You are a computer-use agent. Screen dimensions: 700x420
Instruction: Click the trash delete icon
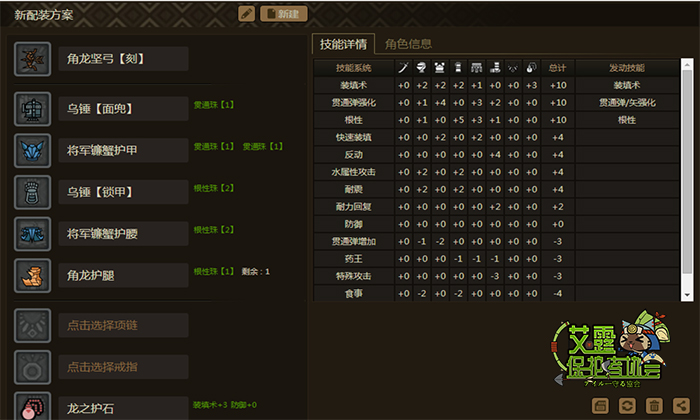654,406
